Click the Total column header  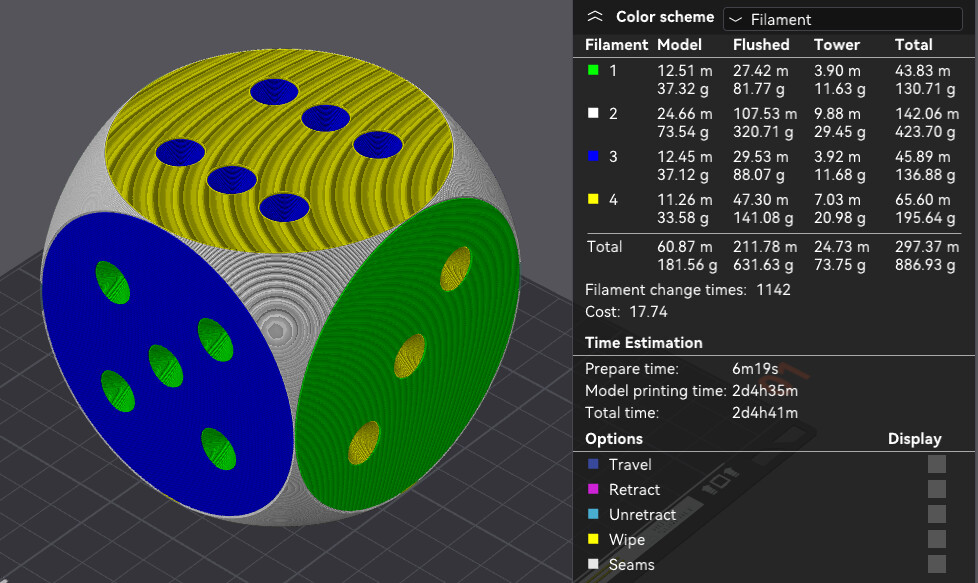(x=914, y=45)
